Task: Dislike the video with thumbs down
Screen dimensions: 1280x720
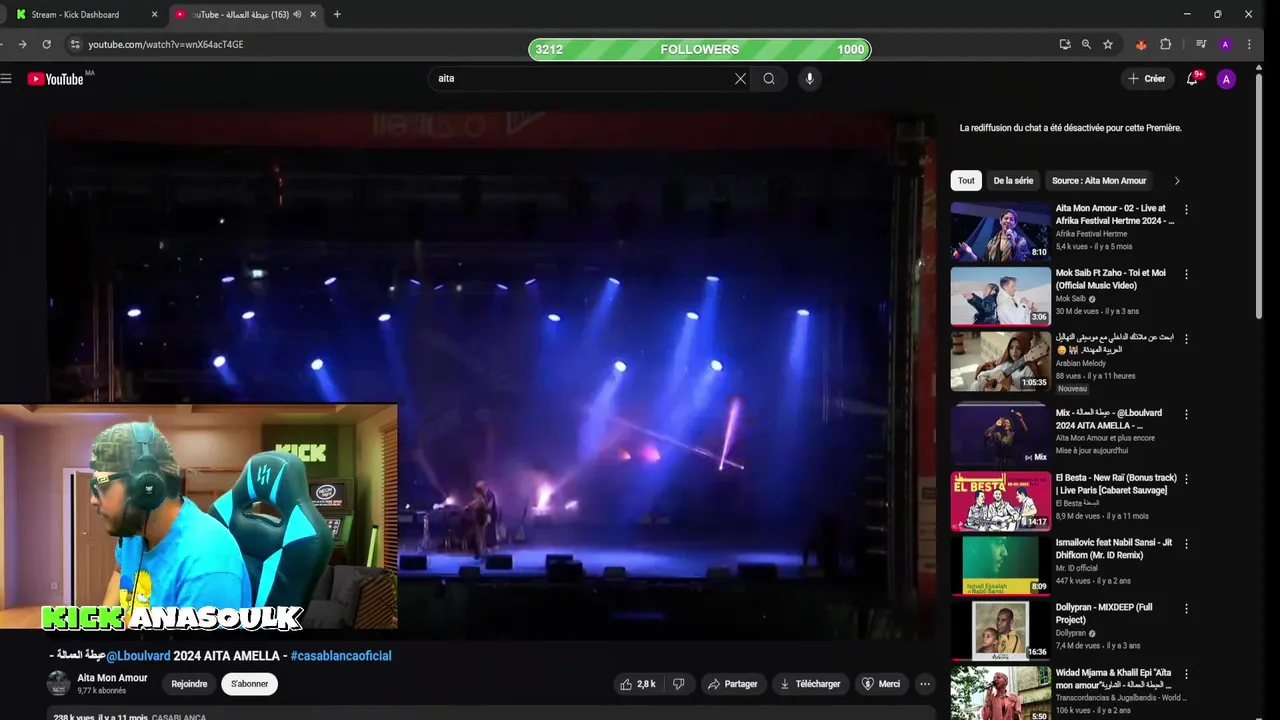Action: (678, 684)
